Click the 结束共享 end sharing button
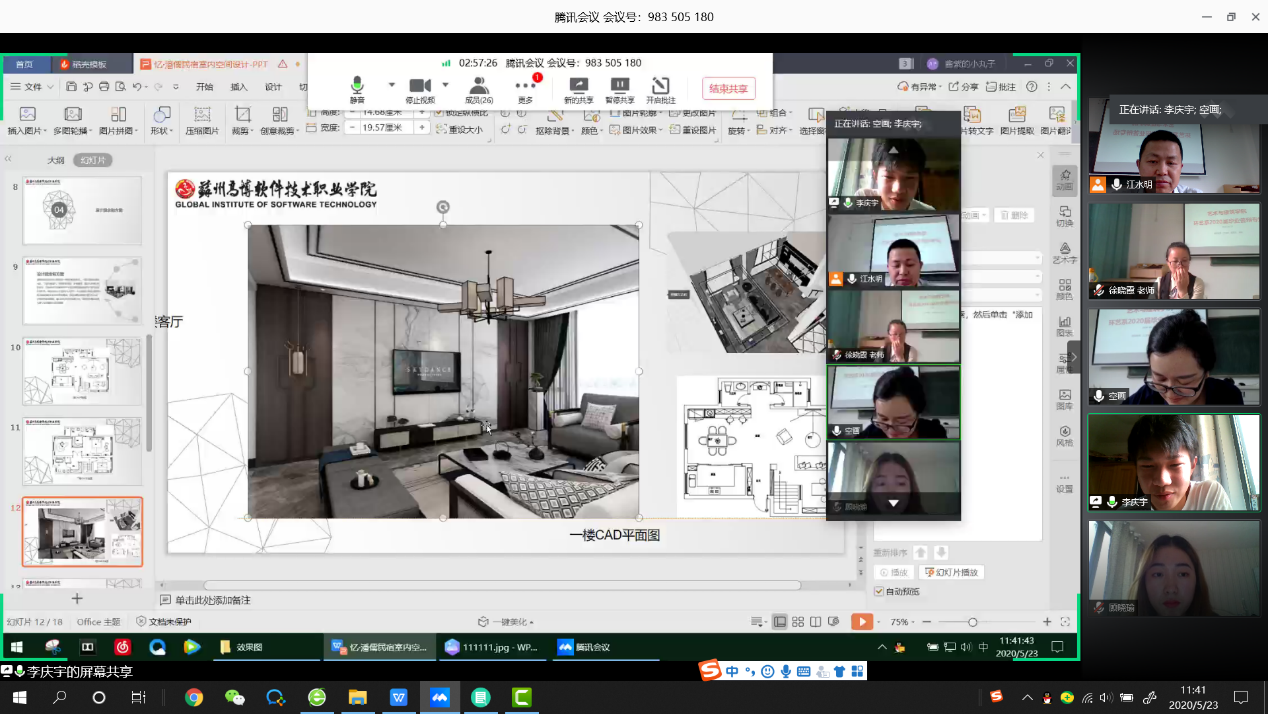This screenshot has height=714, width=1268. coord(728,89)
